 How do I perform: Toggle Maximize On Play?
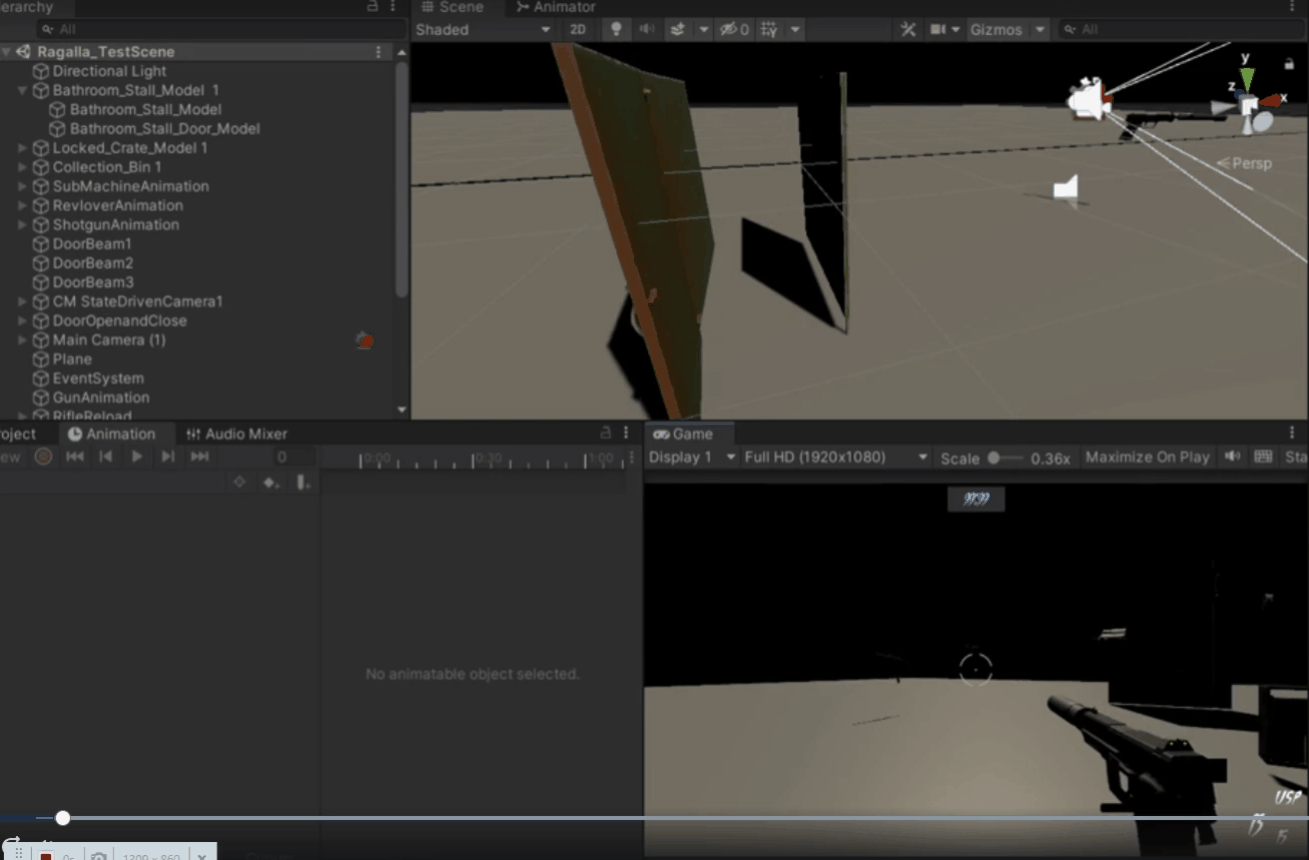(1147, 457)
